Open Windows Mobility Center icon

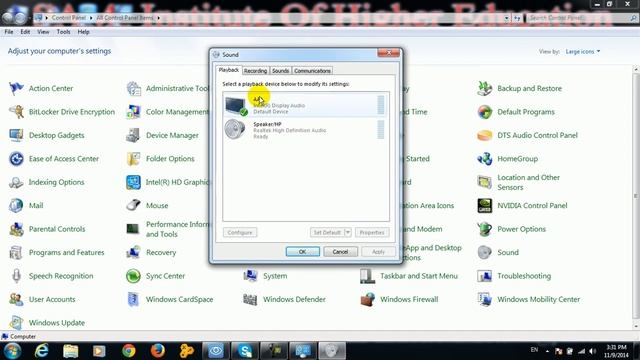485,299
